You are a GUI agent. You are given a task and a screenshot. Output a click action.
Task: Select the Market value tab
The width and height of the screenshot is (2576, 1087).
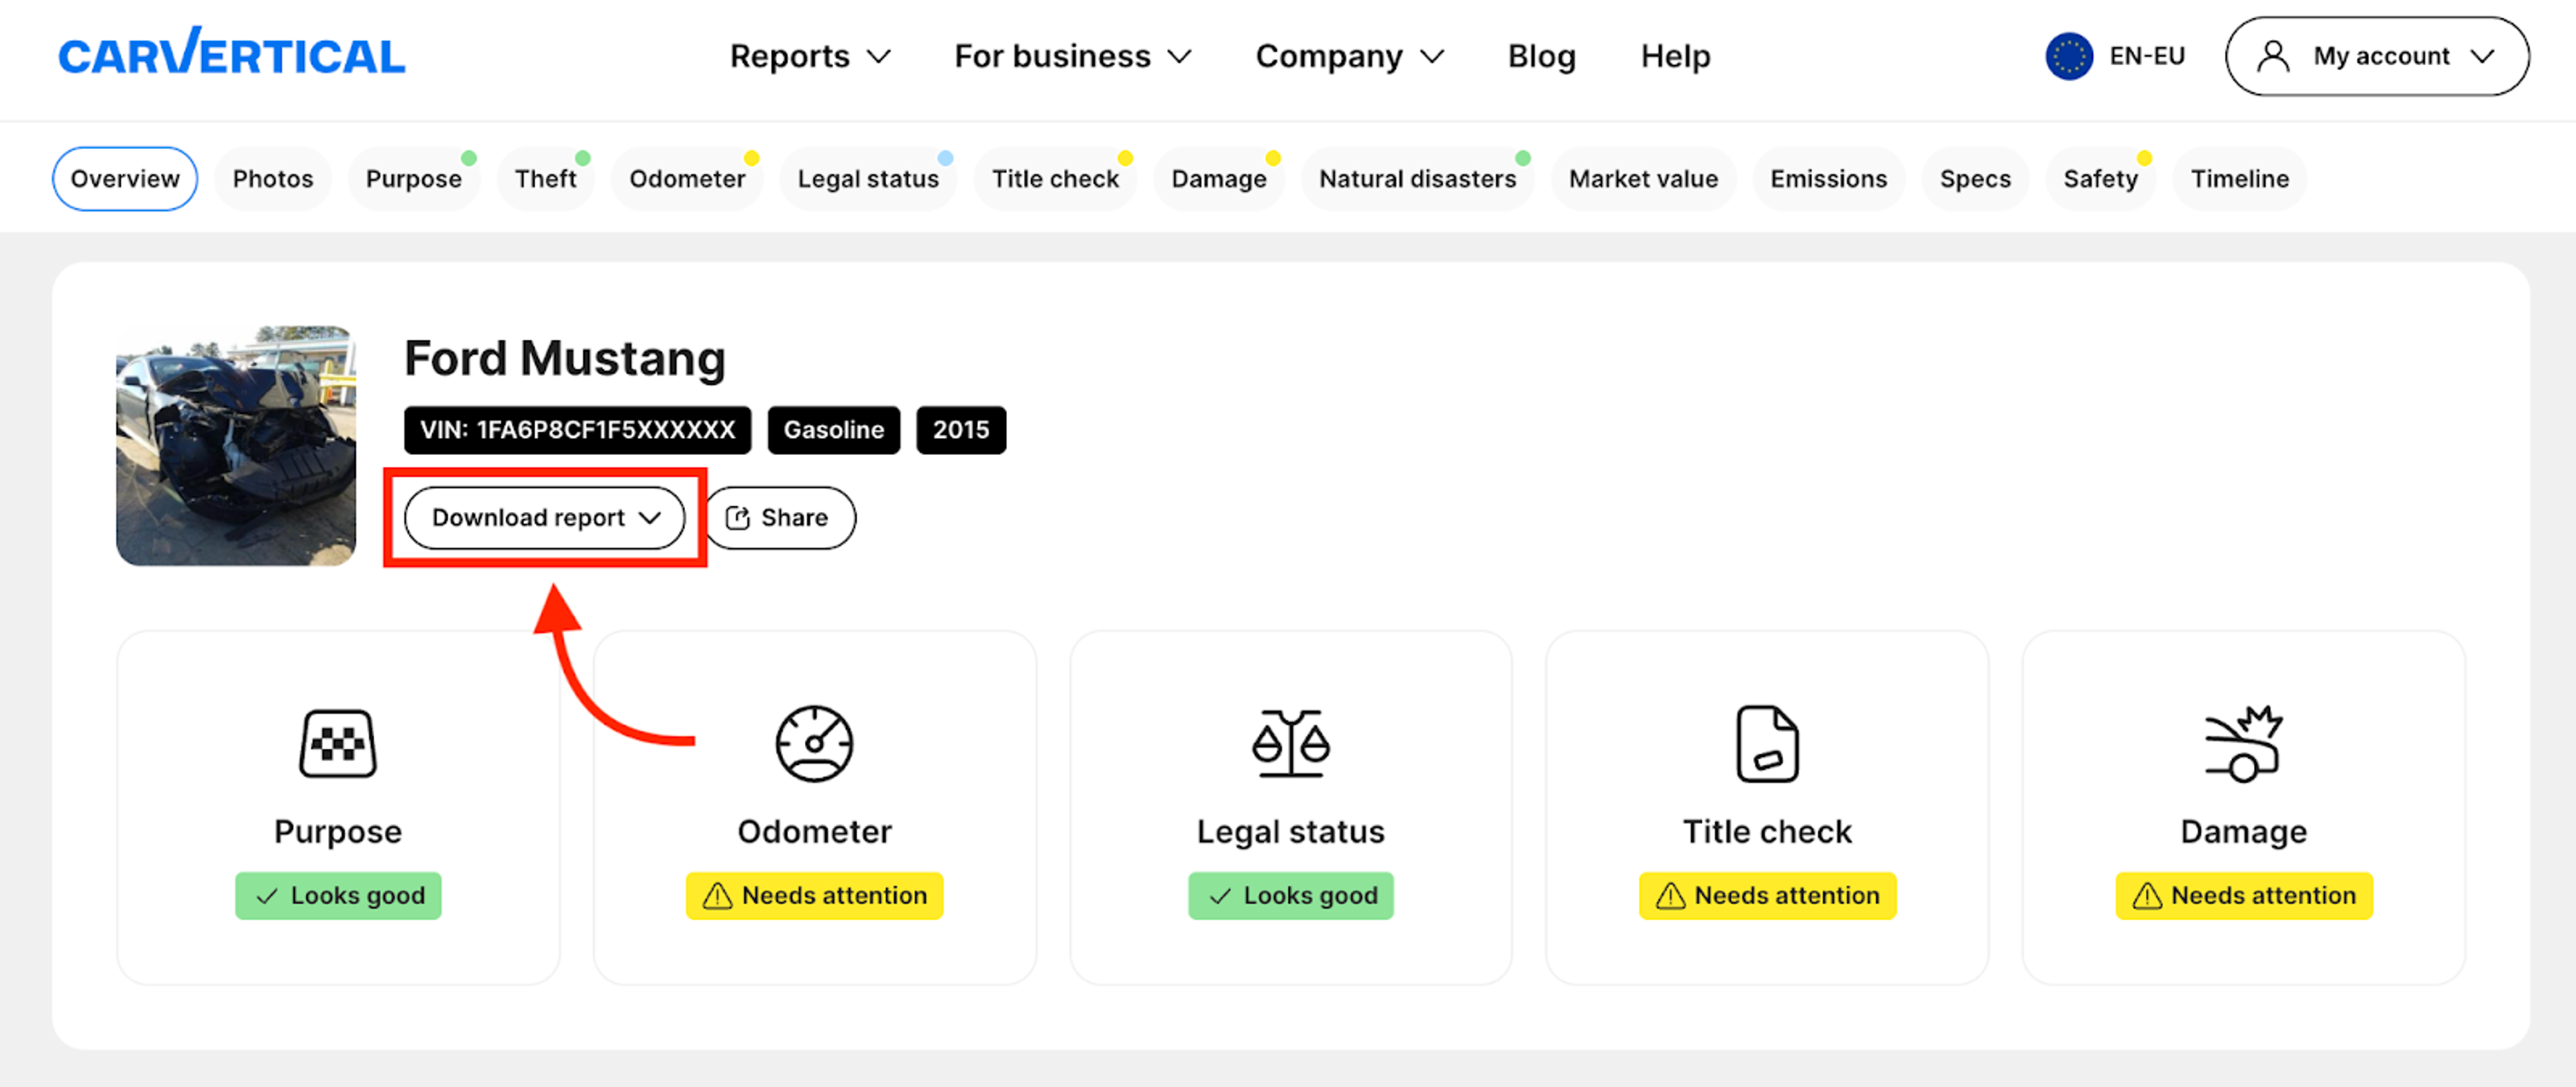(1643, 179)
